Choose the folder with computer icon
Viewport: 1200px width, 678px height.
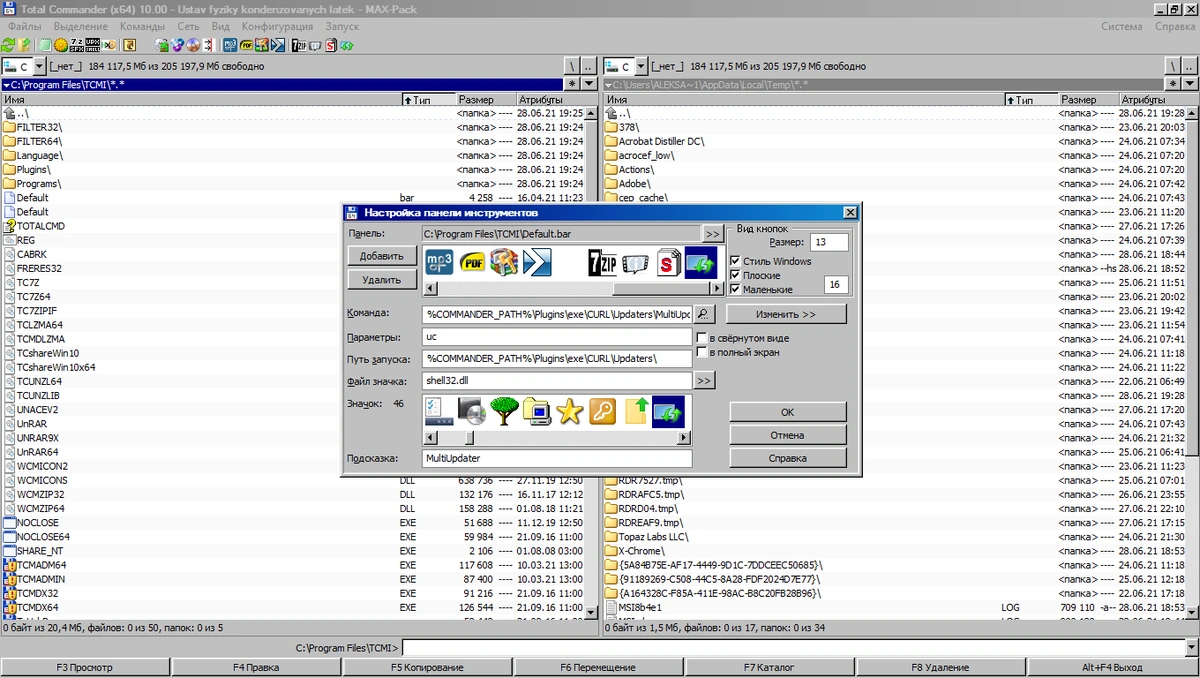click(x=537, y=411)
